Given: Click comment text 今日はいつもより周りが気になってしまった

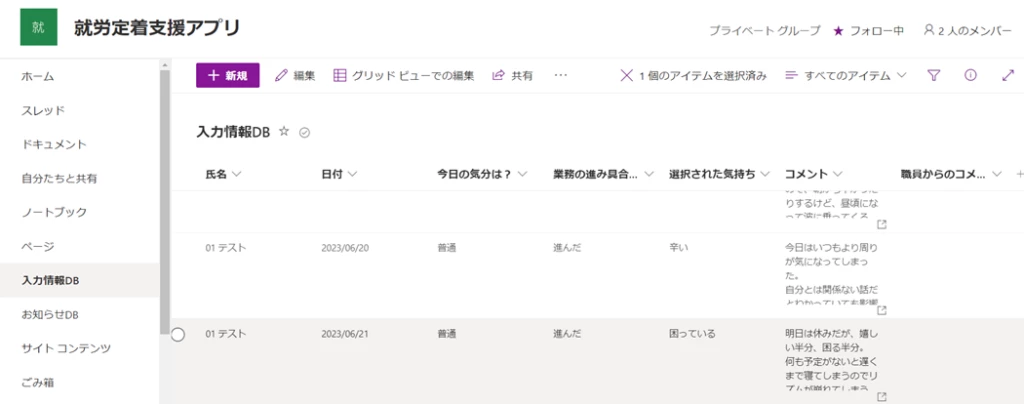Looking at the screenshot, I should [832, 262].
